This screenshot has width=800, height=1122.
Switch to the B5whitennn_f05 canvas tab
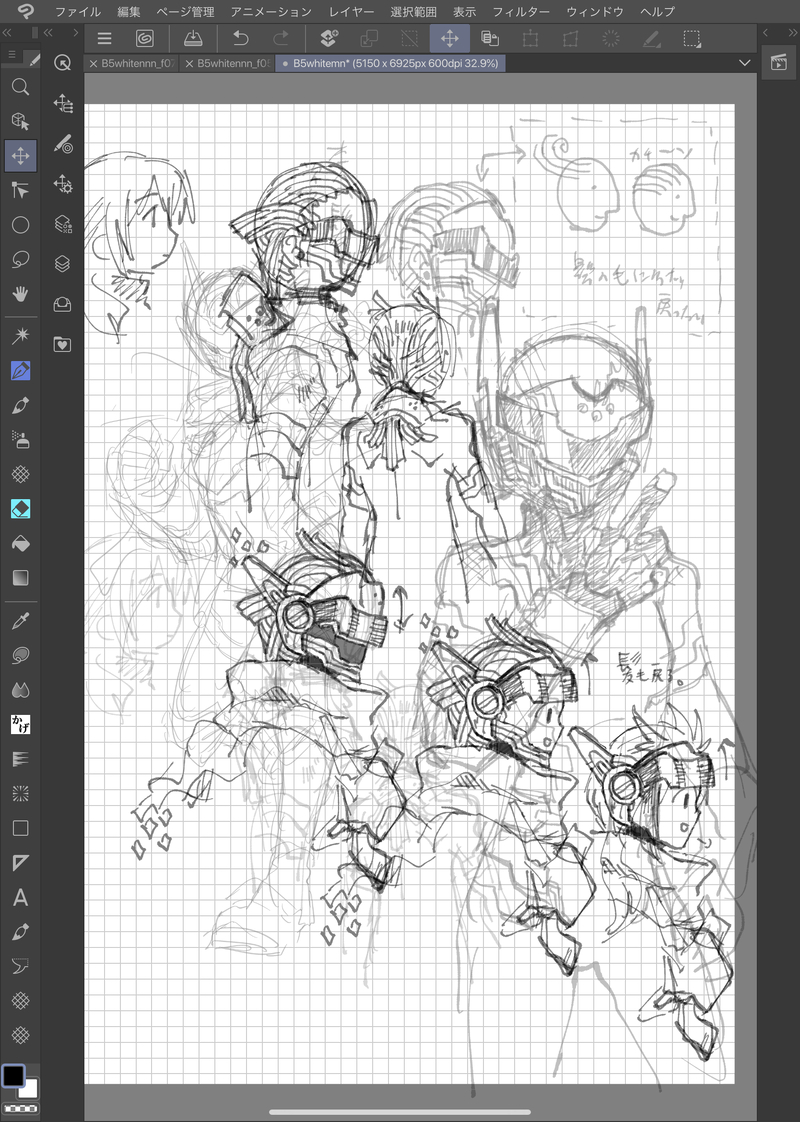tap(234, 63)
